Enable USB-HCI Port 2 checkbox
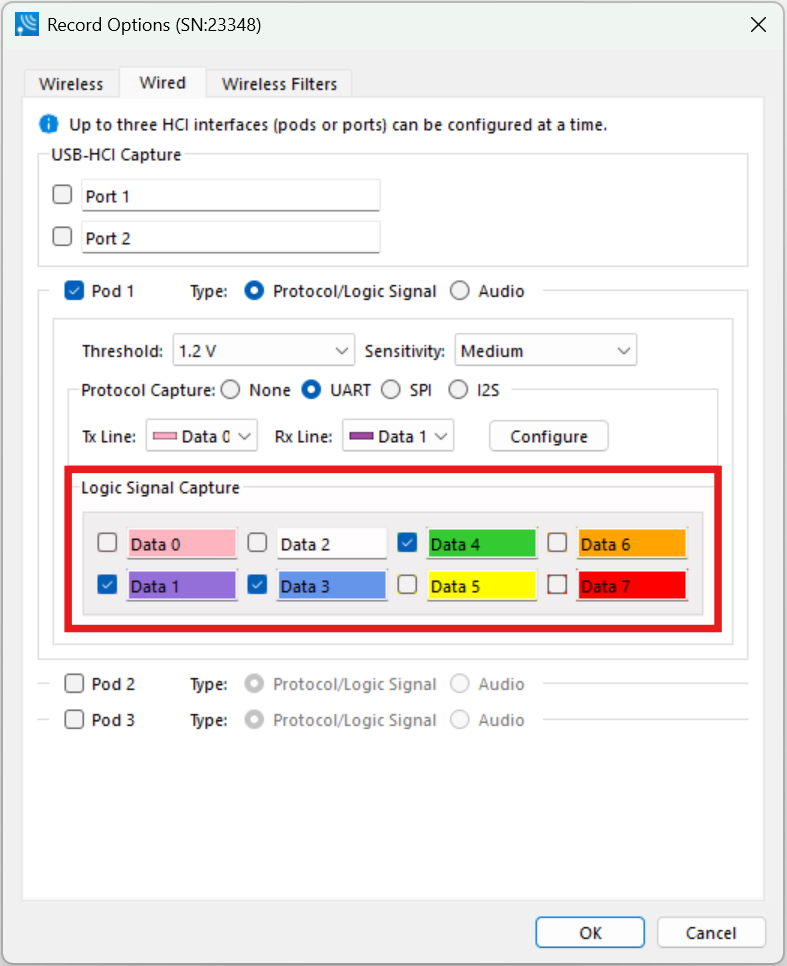This screenshot has height=966, width=787. (62, 237)
